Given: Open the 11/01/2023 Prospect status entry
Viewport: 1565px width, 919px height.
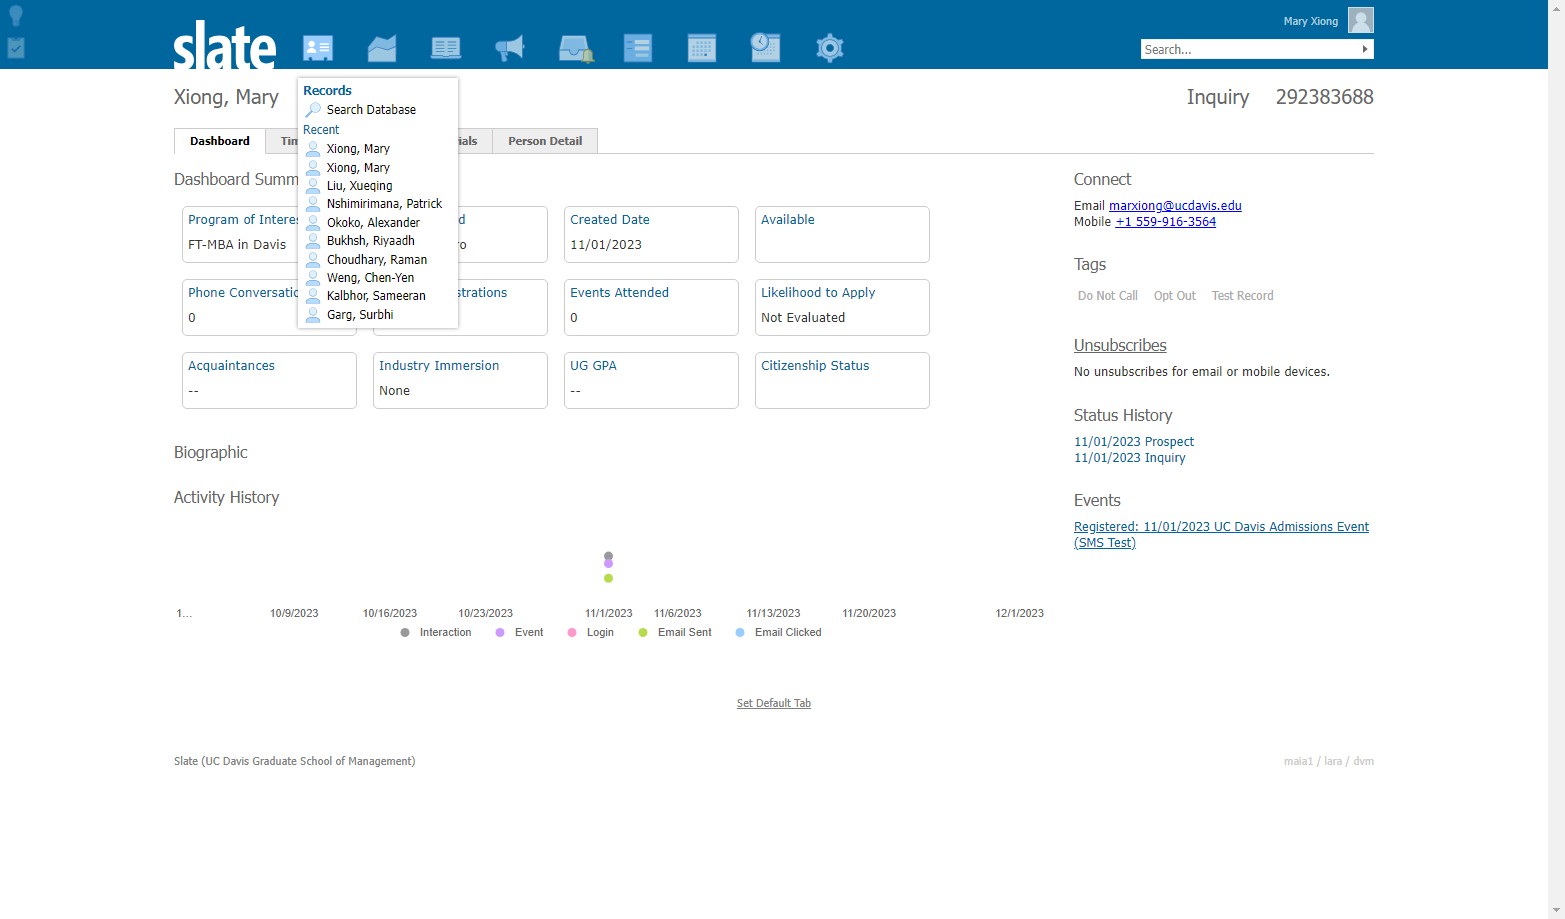Looking at the screenshot, I should click(x=1134, y=442).
